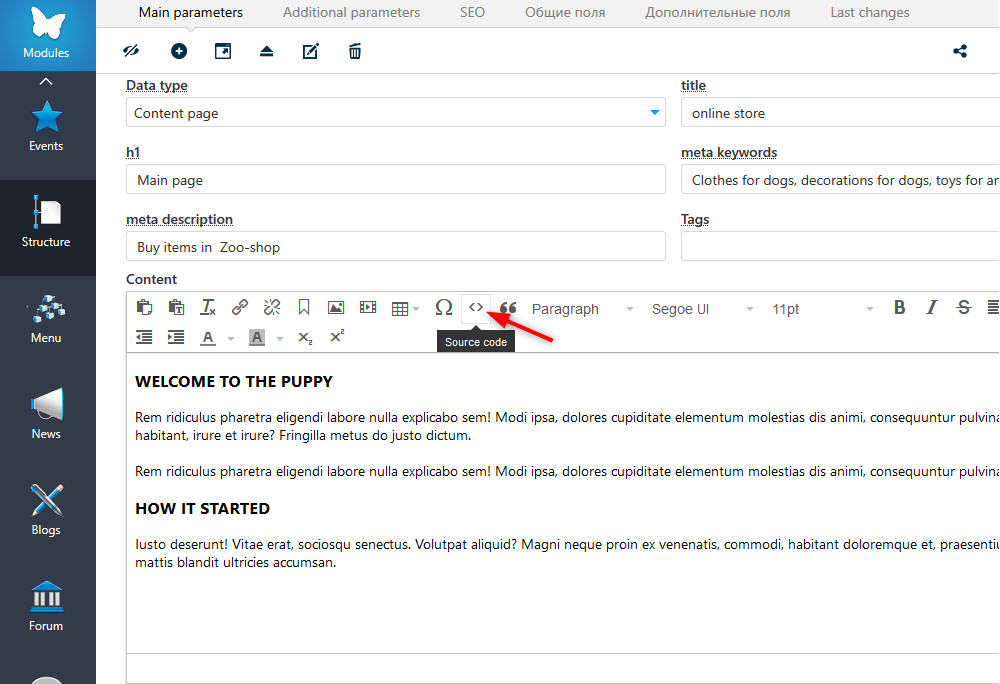The width and height of the screenshot is (1000, 684).
Task: Click the Source code editor icon
Action: tap(476, 308)
